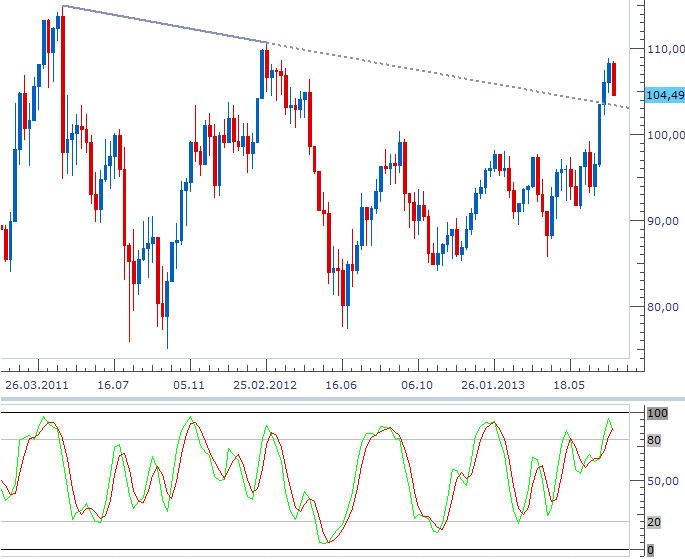Viewport: 685px width, 559px height.
Task: Click the 26.03.2011 date label
Action: (x=38, y=385)
